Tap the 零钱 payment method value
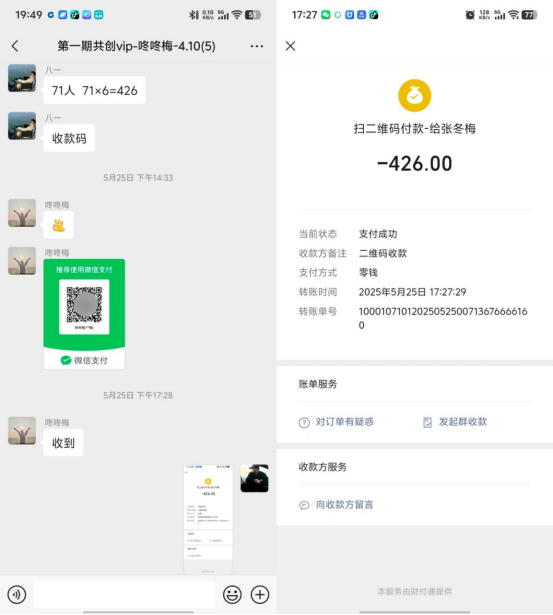Image resolution: width=553 pixels, height=615 pixels. 368,273
